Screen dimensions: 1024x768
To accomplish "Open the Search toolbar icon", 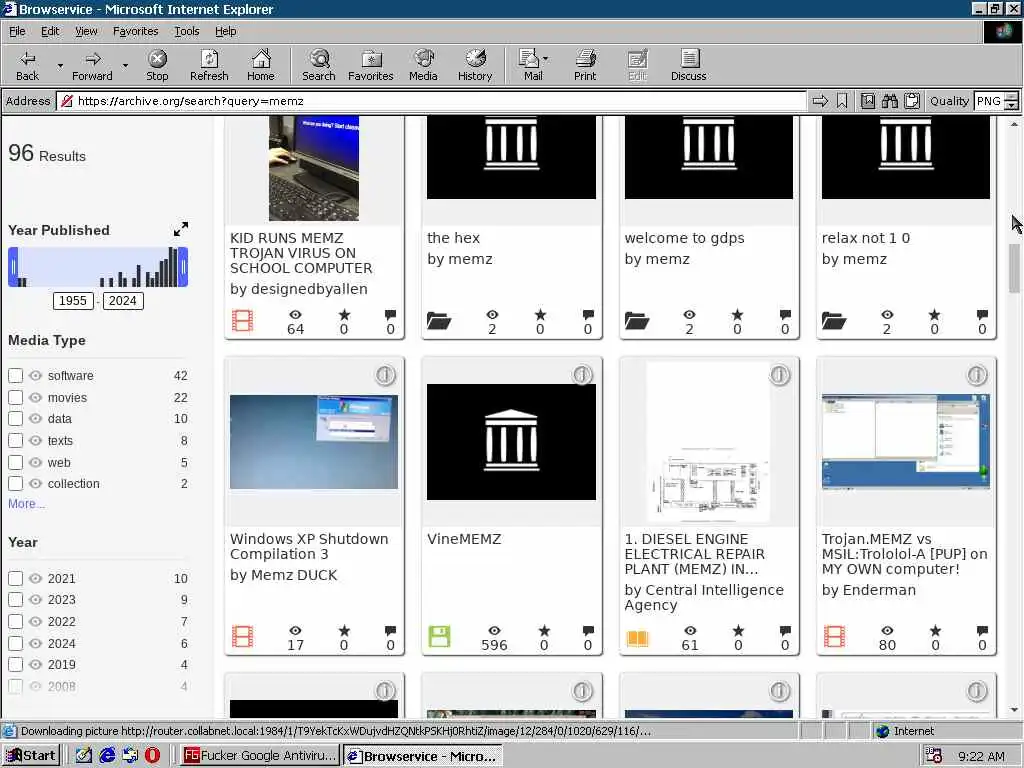I will coord(319,65).
